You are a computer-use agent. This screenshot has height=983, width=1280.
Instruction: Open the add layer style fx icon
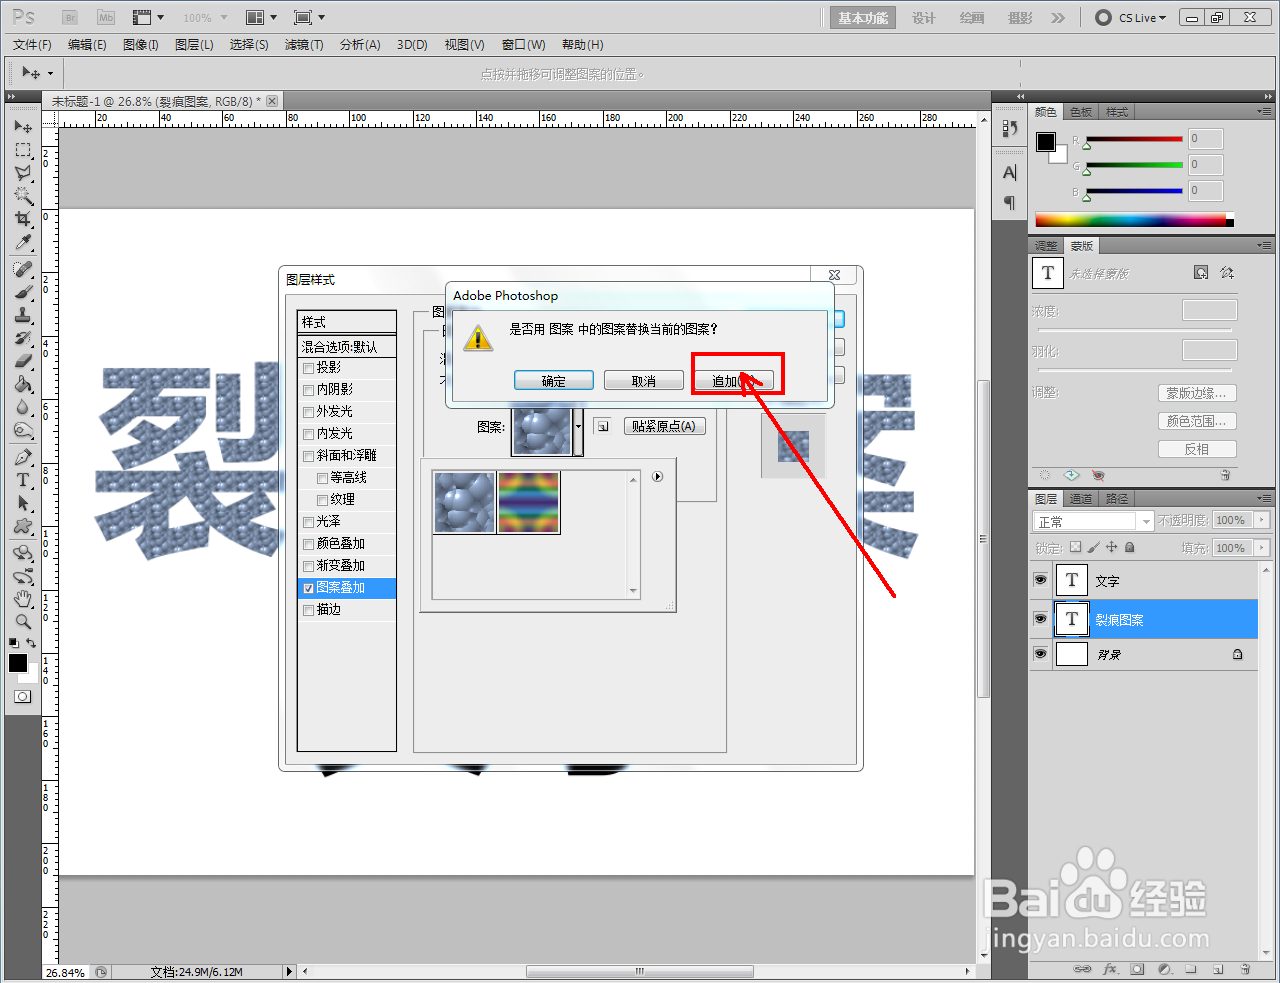(1110, 970)
